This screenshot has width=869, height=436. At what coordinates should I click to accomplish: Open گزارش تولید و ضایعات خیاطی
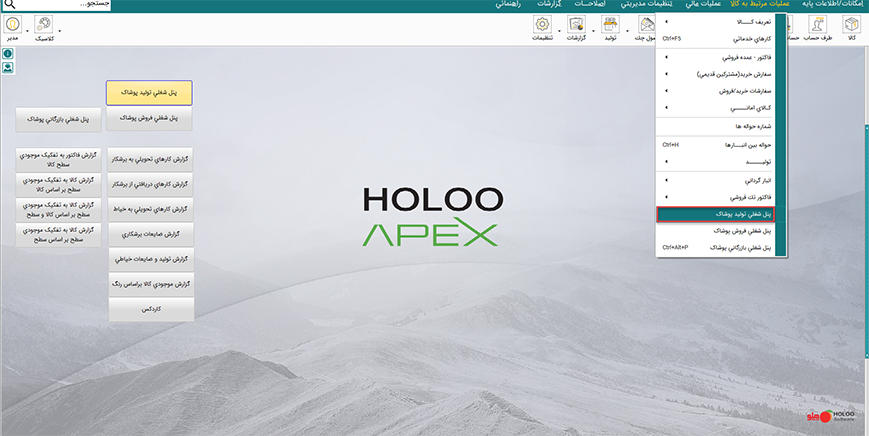151,259
